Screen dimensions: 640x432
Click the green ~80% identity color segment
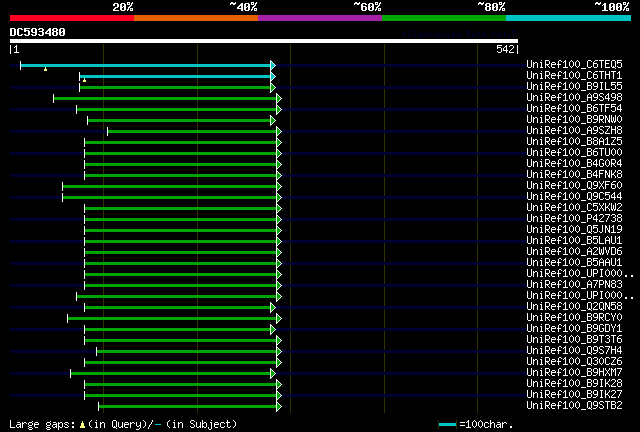pyautogui.click(x=444, y=18)
